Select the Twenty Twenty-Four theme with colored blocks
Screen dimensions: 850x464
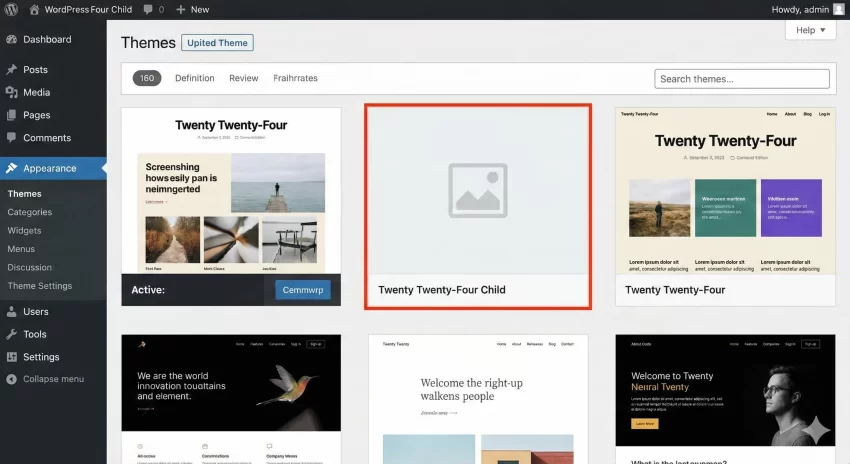point(725,207)
